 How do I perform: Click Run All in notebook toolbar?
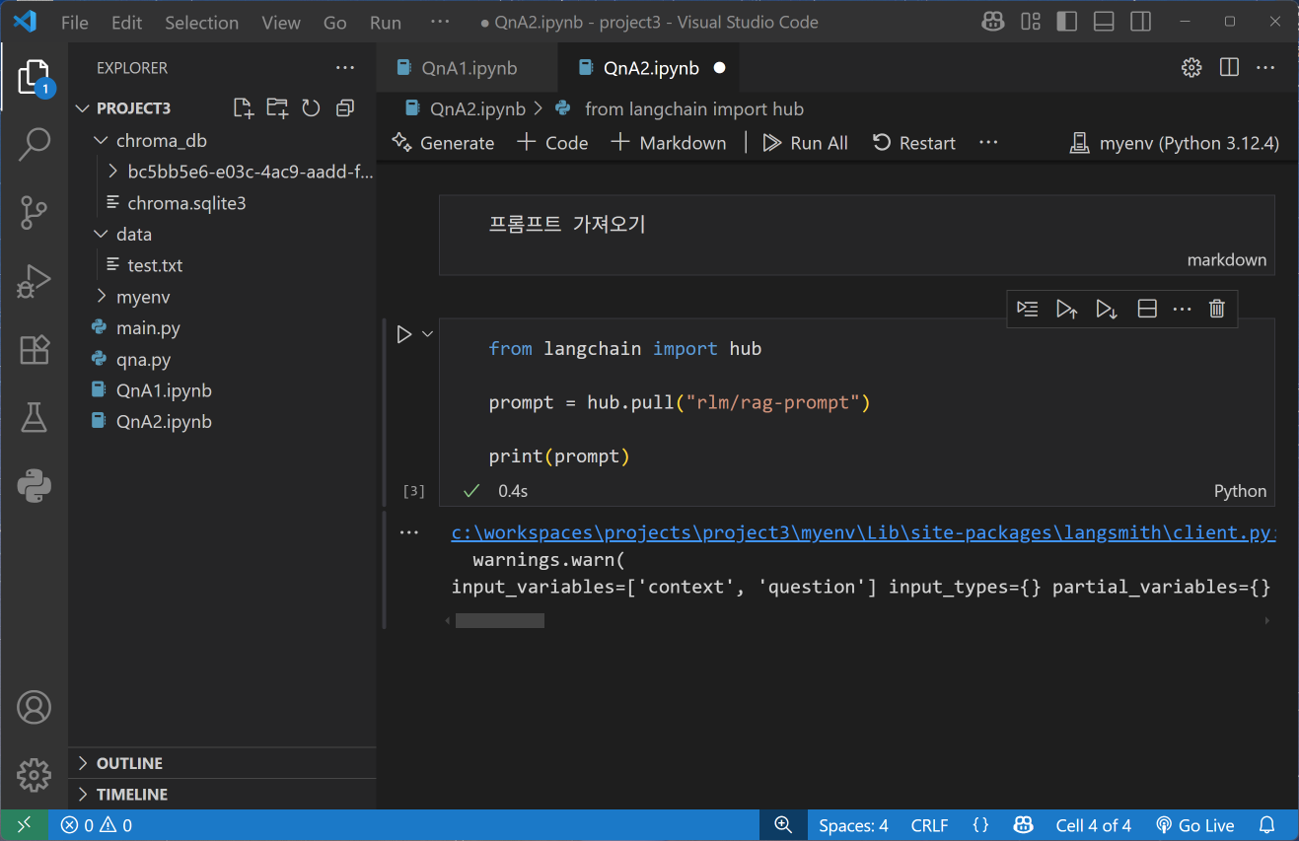click(x=806, y=143)
